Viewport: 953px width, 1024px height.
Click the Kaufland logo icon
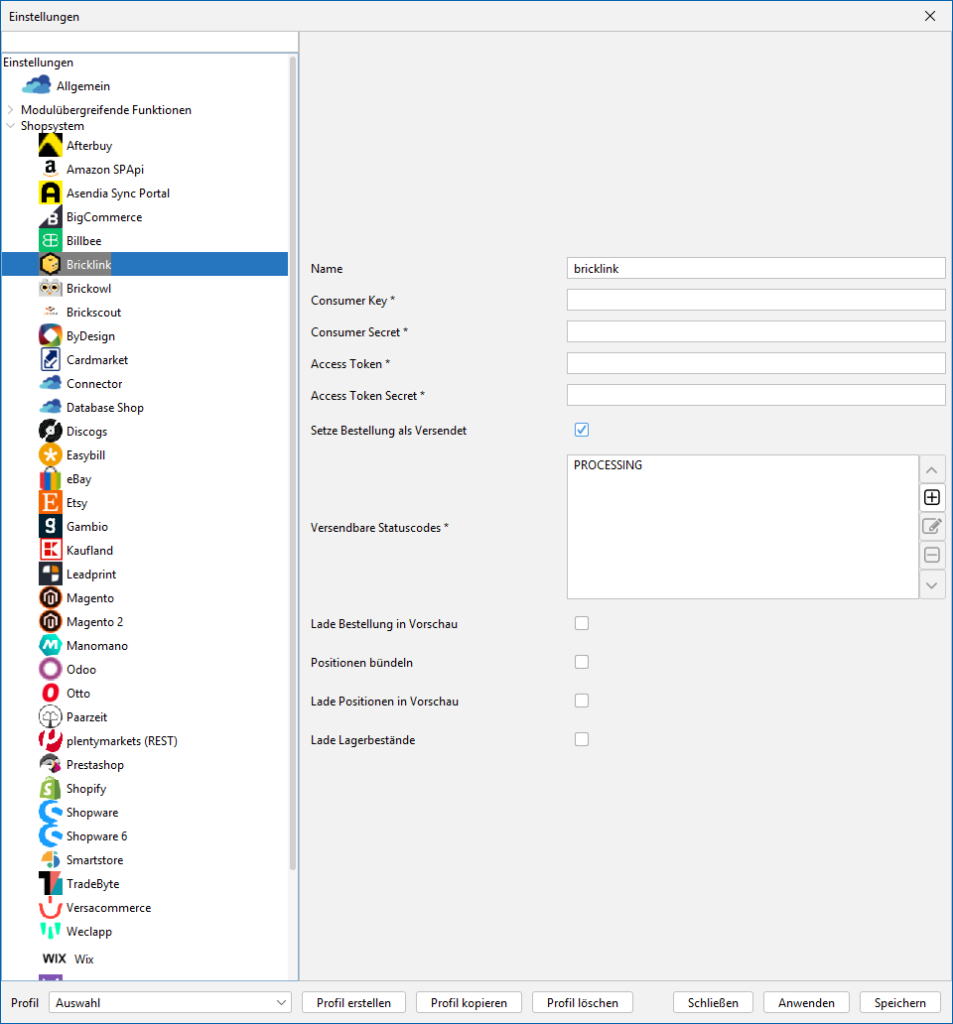50,550
